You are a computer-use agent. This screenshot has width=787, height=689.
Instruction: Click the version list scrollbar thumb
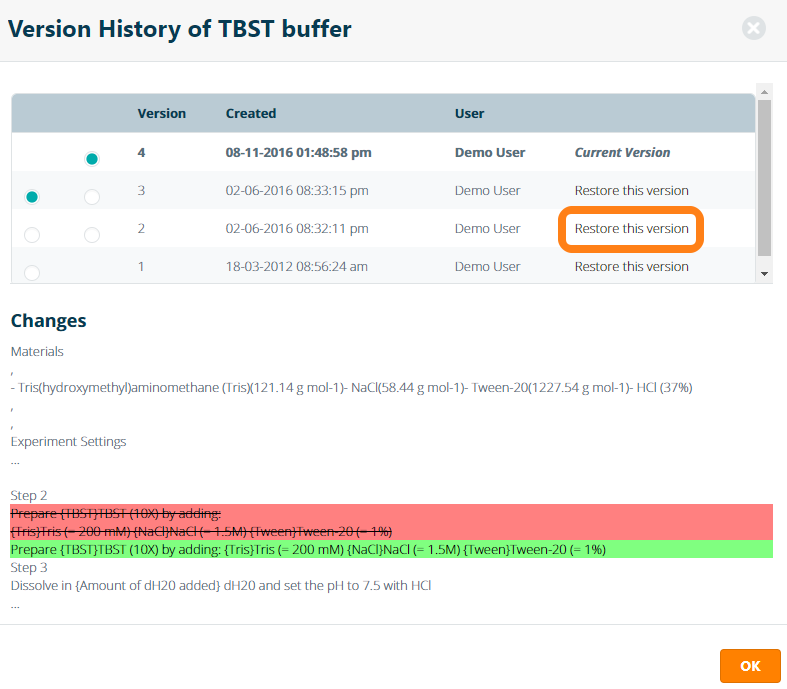click(764, 175)
